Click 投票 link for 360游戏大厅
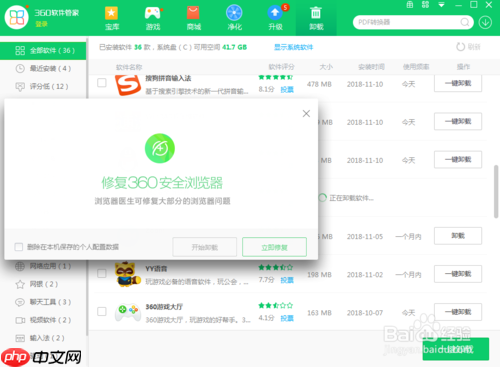Image resolution: width=500 pixels, height=367 pixels. (x=287, y=318)
